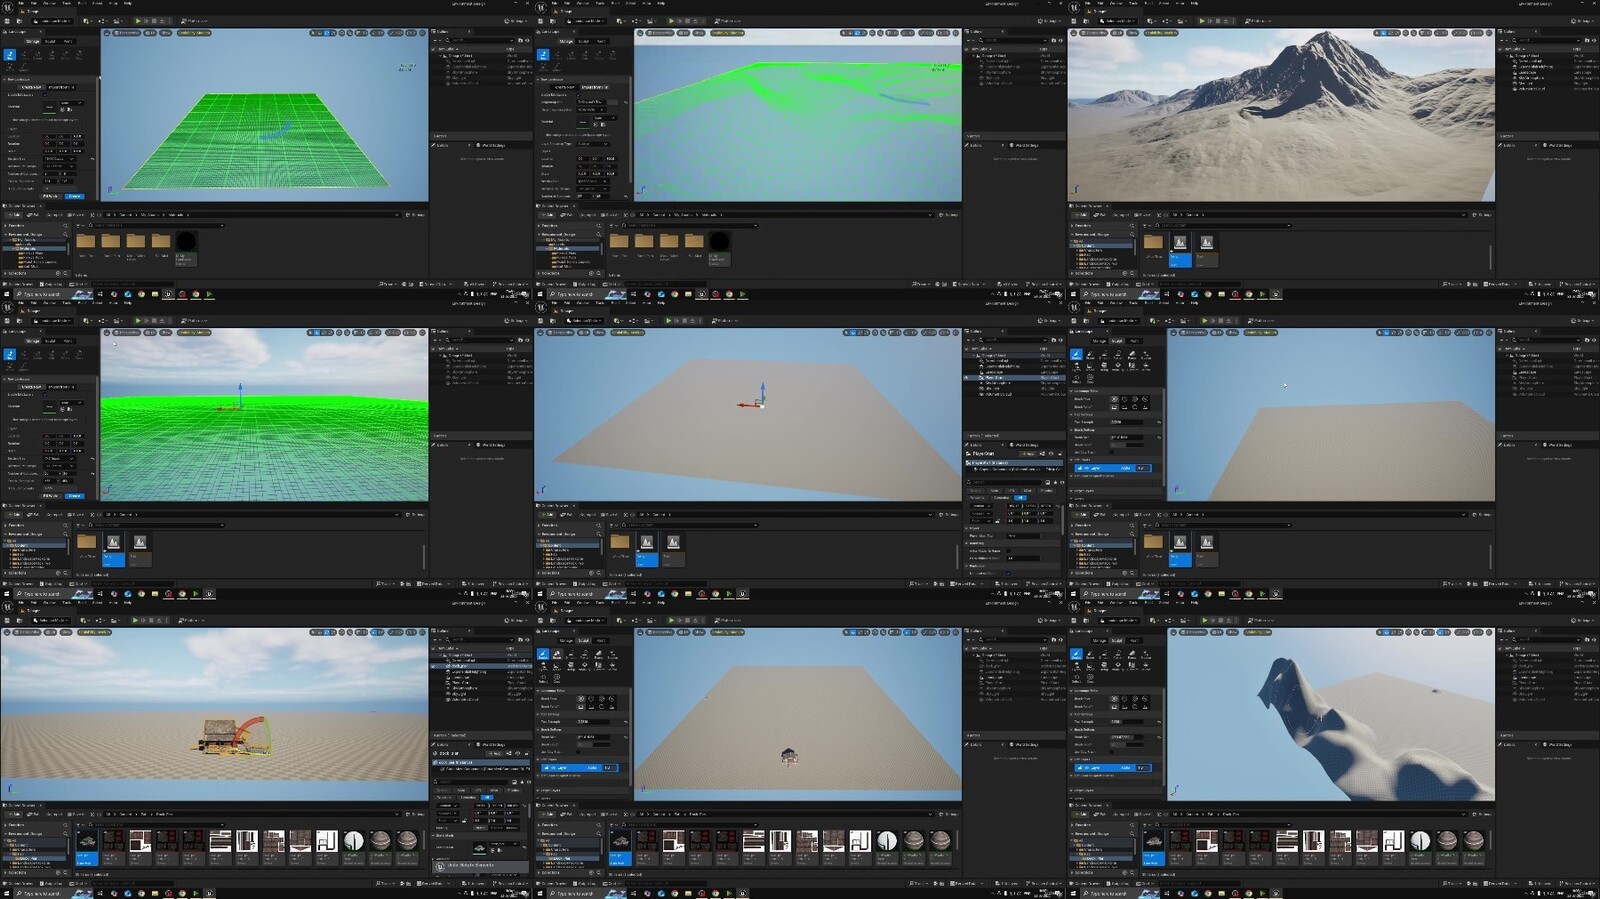This screenshot has width=1600, height=899.
Task: Click Unreal Engine logo in the rocky mountain editor
Action: [1075, 6]
